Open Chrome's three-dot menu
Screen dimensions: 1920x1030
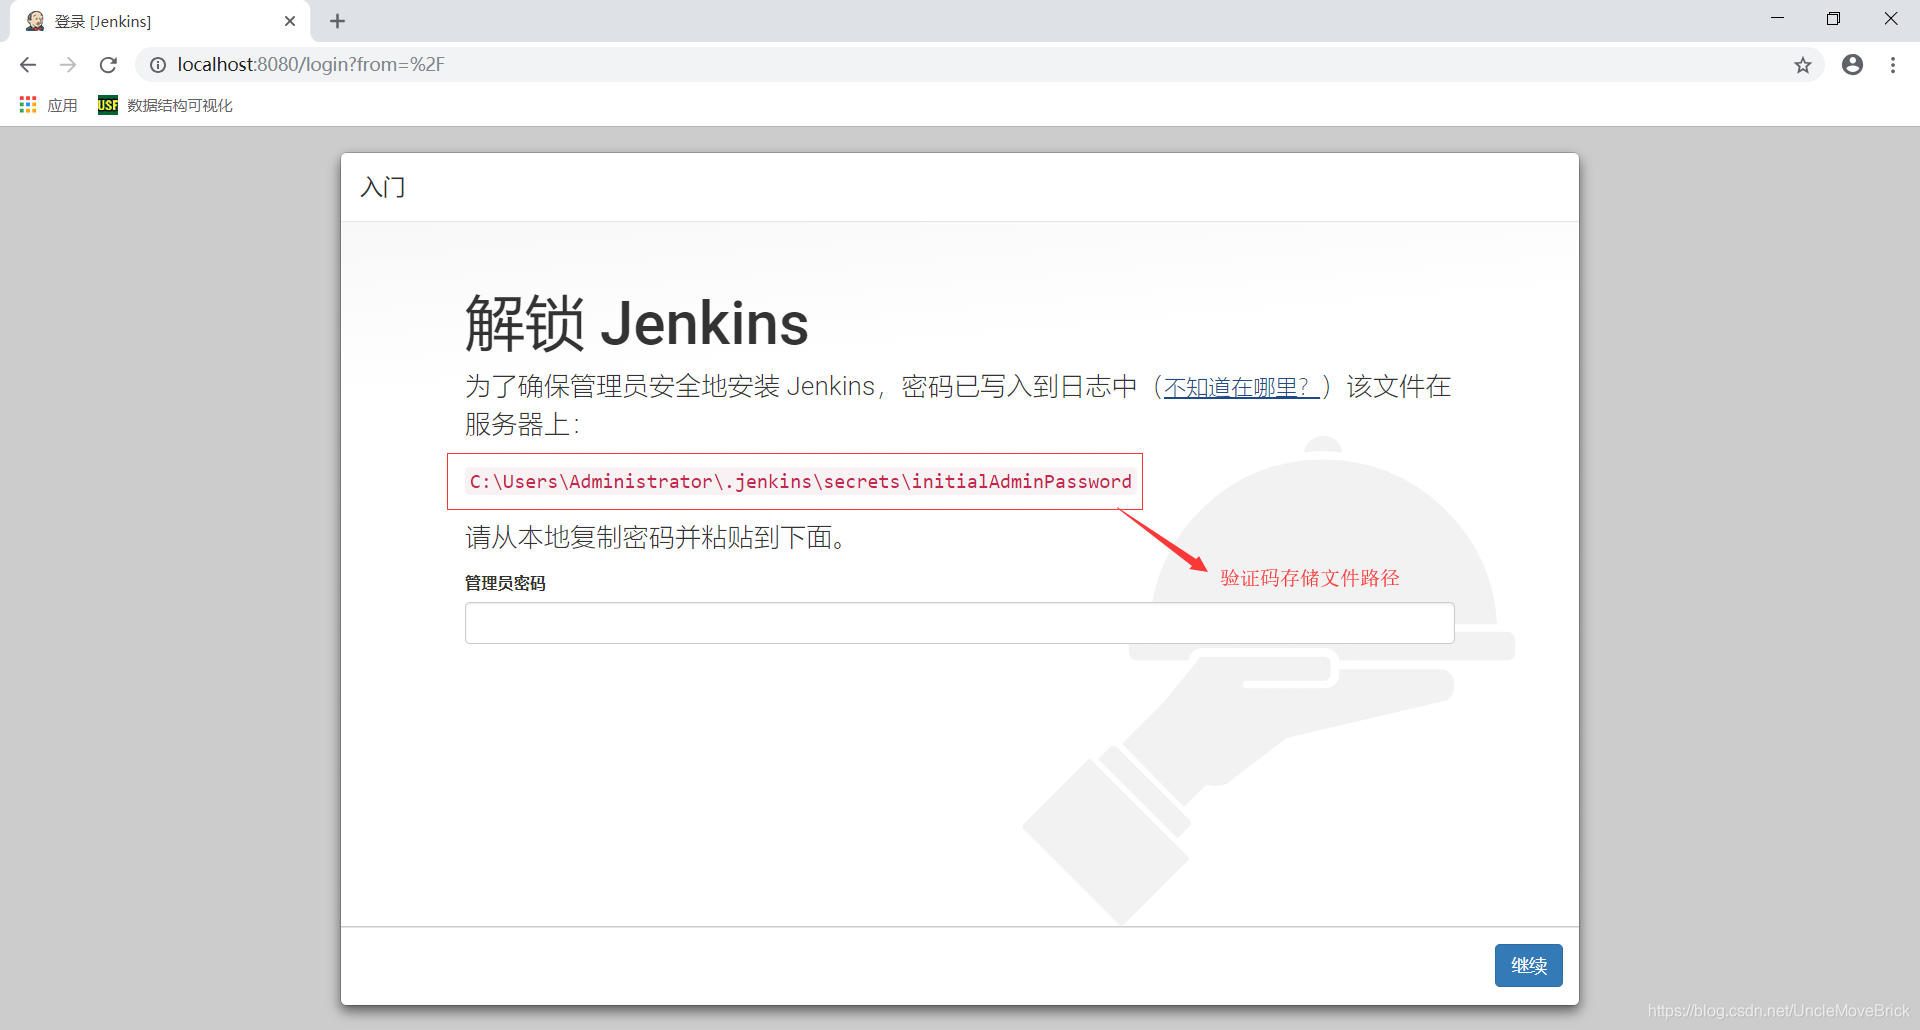tap(1892, 65)
